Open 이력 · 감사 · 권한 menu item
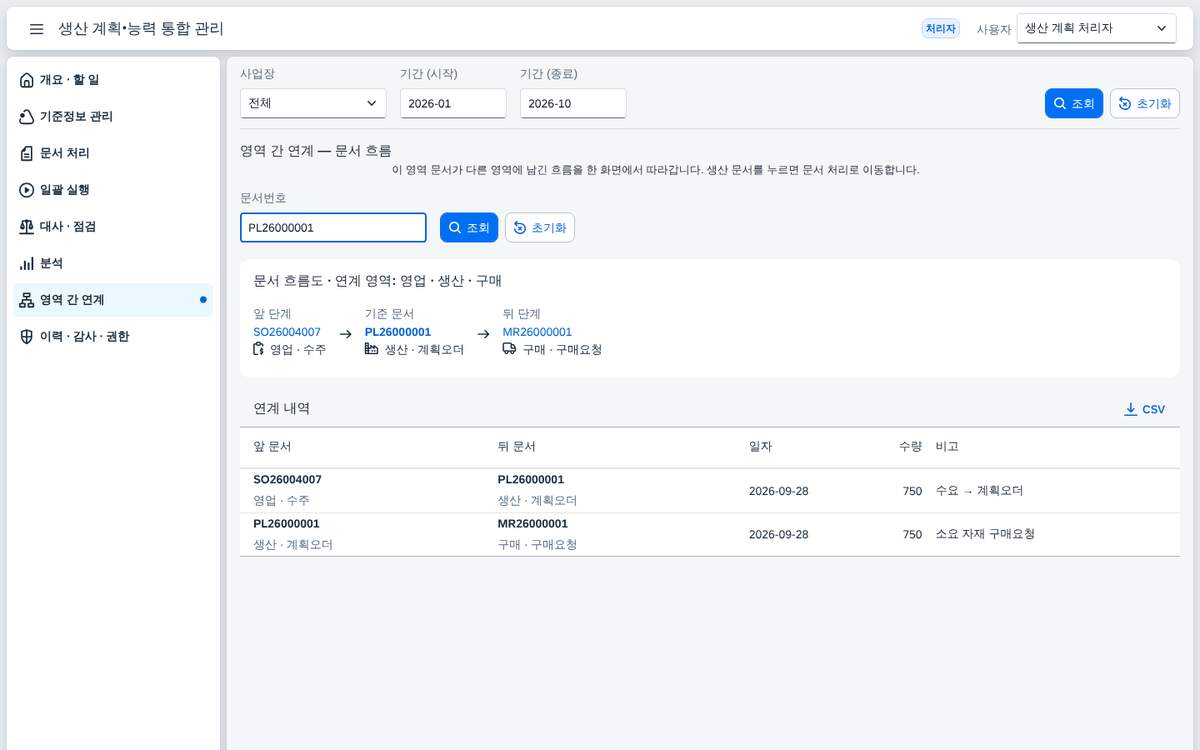This screenshot has width=1200, height=750. [113, 337]
